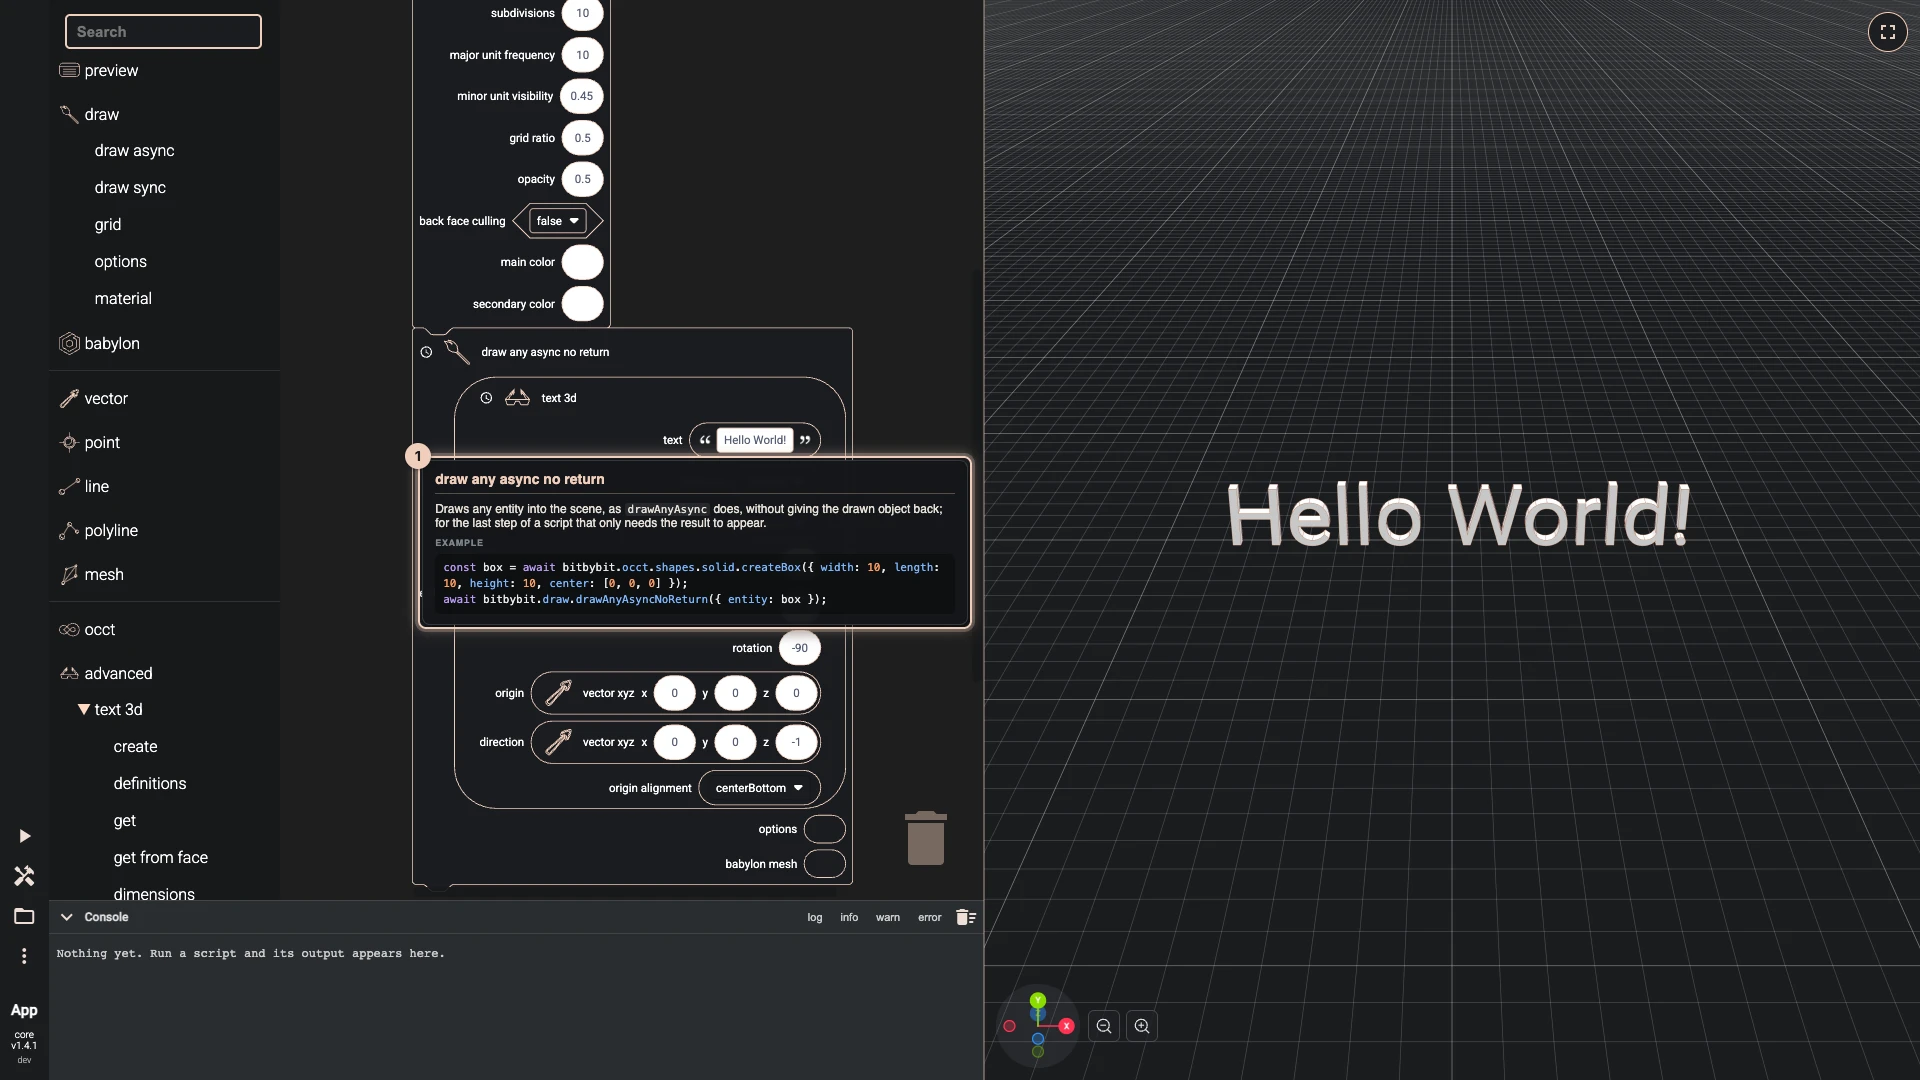
Task: Open the definitions item under text 3d
Action: tap(150, 784)
